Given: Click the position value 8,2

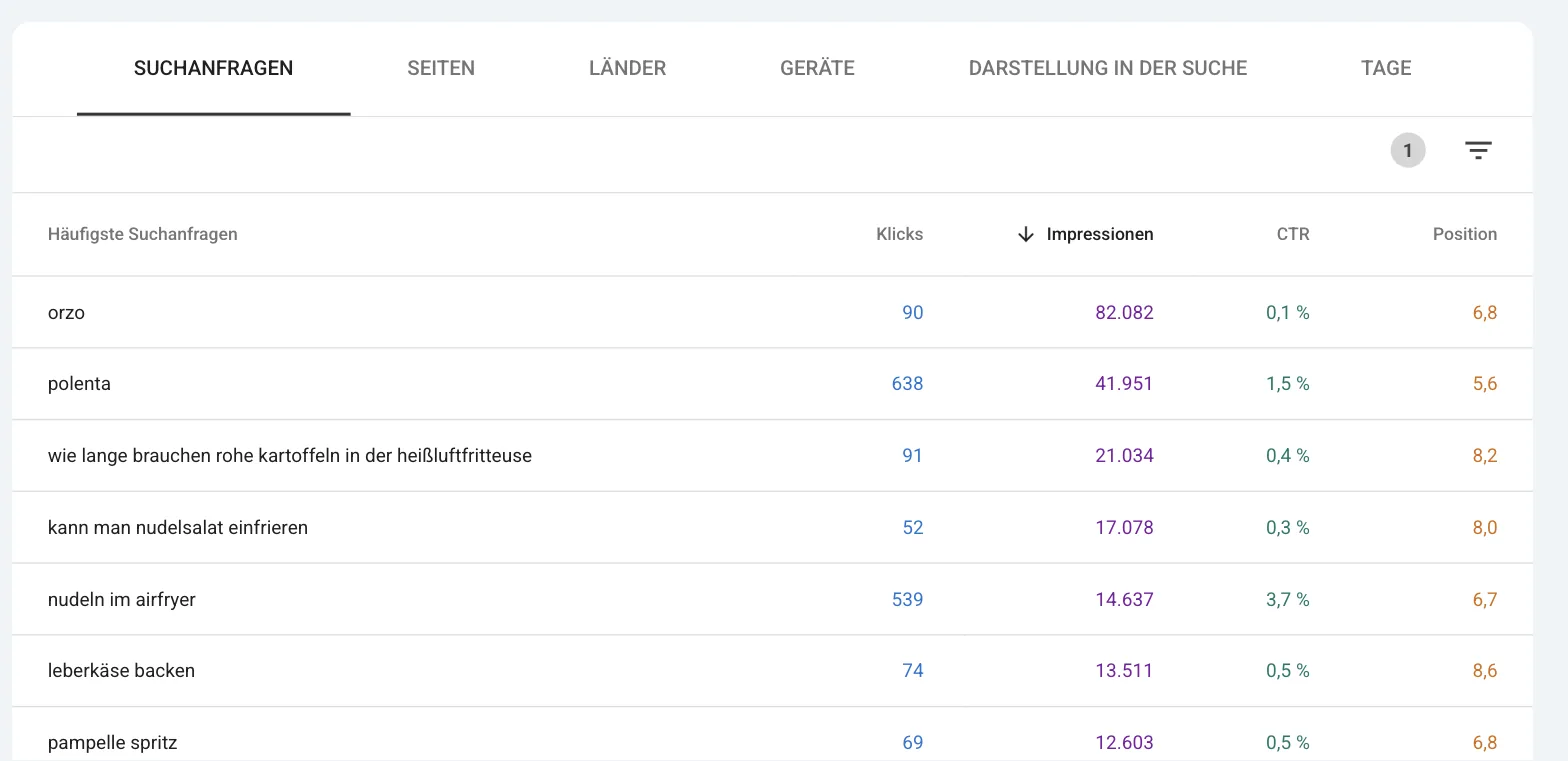Looking at the screenshot, I should click(1485, 456).
